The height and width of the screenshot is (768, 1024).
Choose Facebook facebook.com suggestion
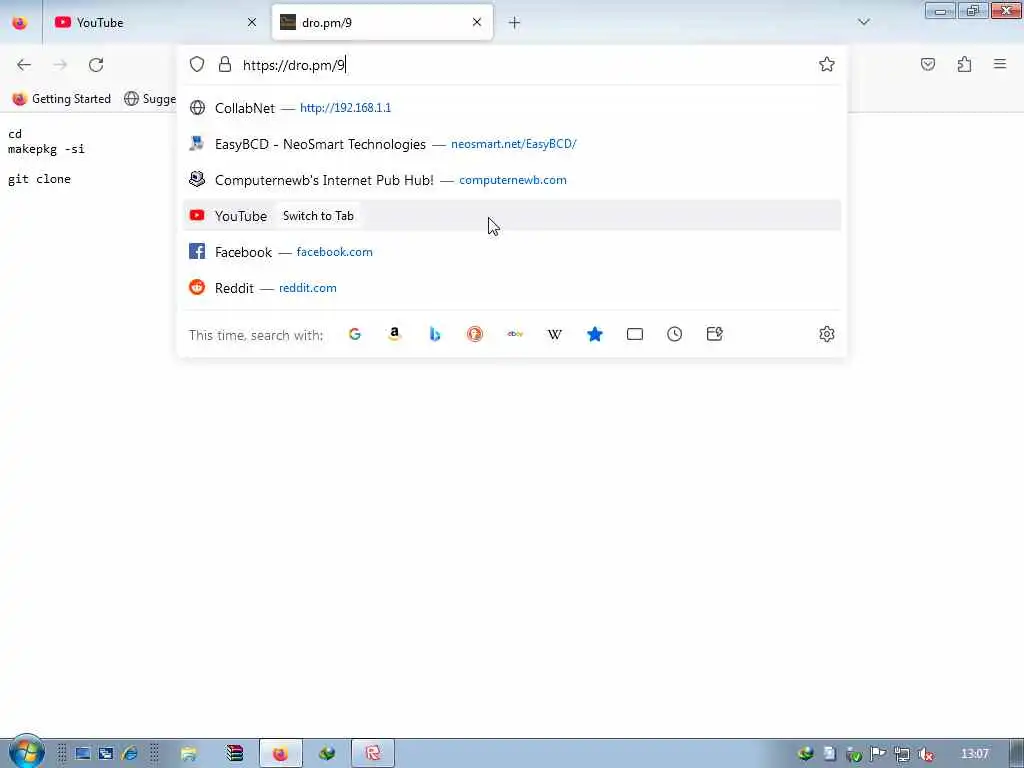tap(512, 251)
